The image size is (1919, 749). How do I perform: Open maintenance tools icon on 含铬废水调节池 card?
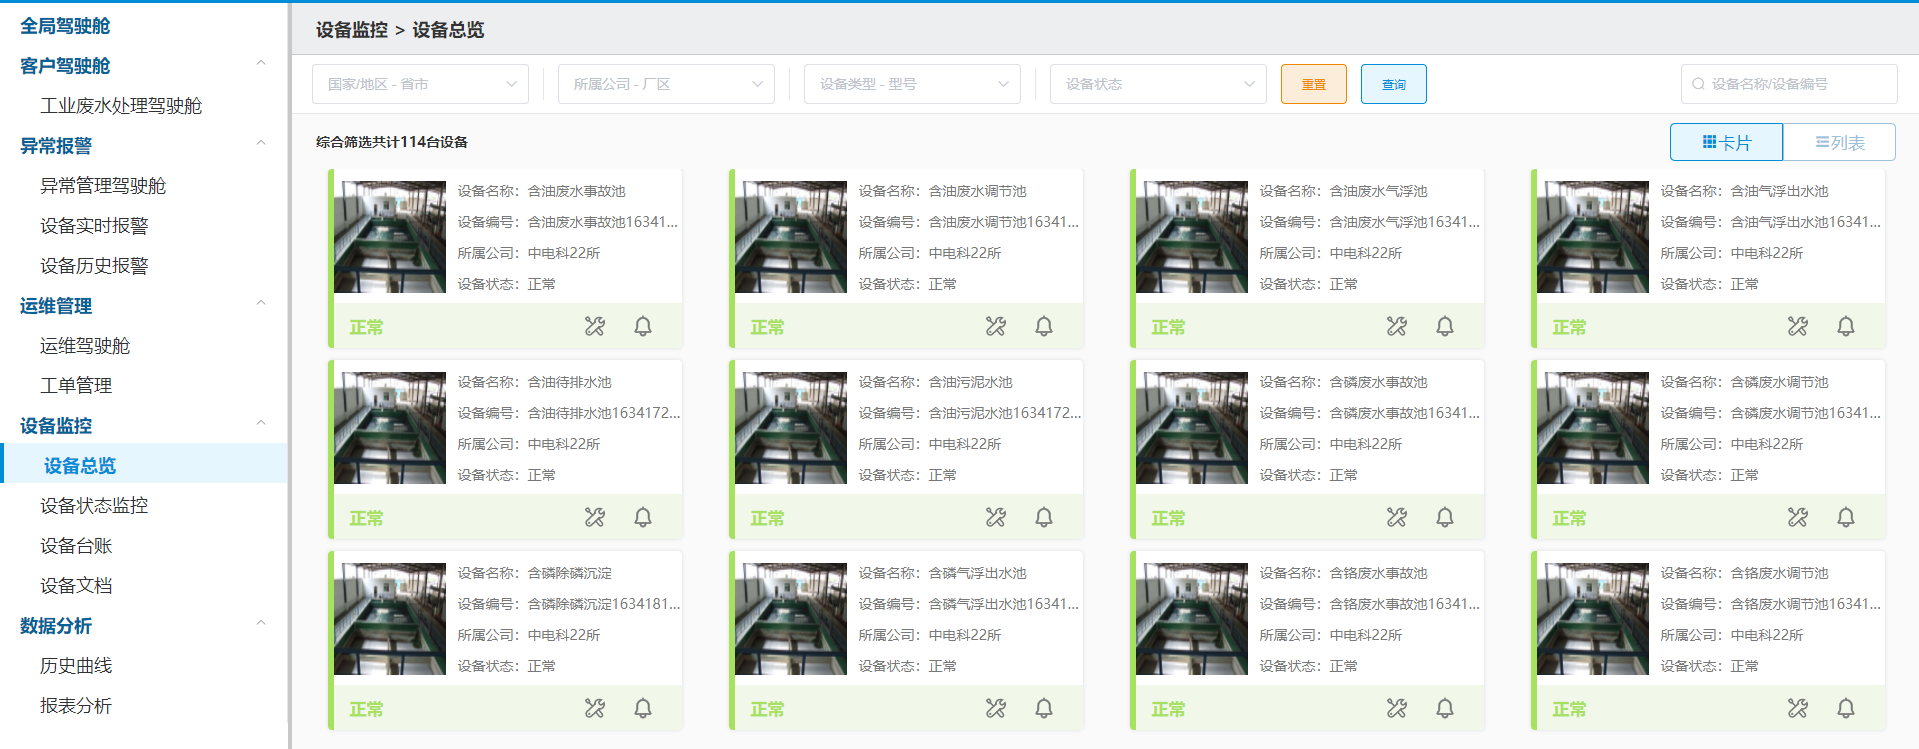1798,708
